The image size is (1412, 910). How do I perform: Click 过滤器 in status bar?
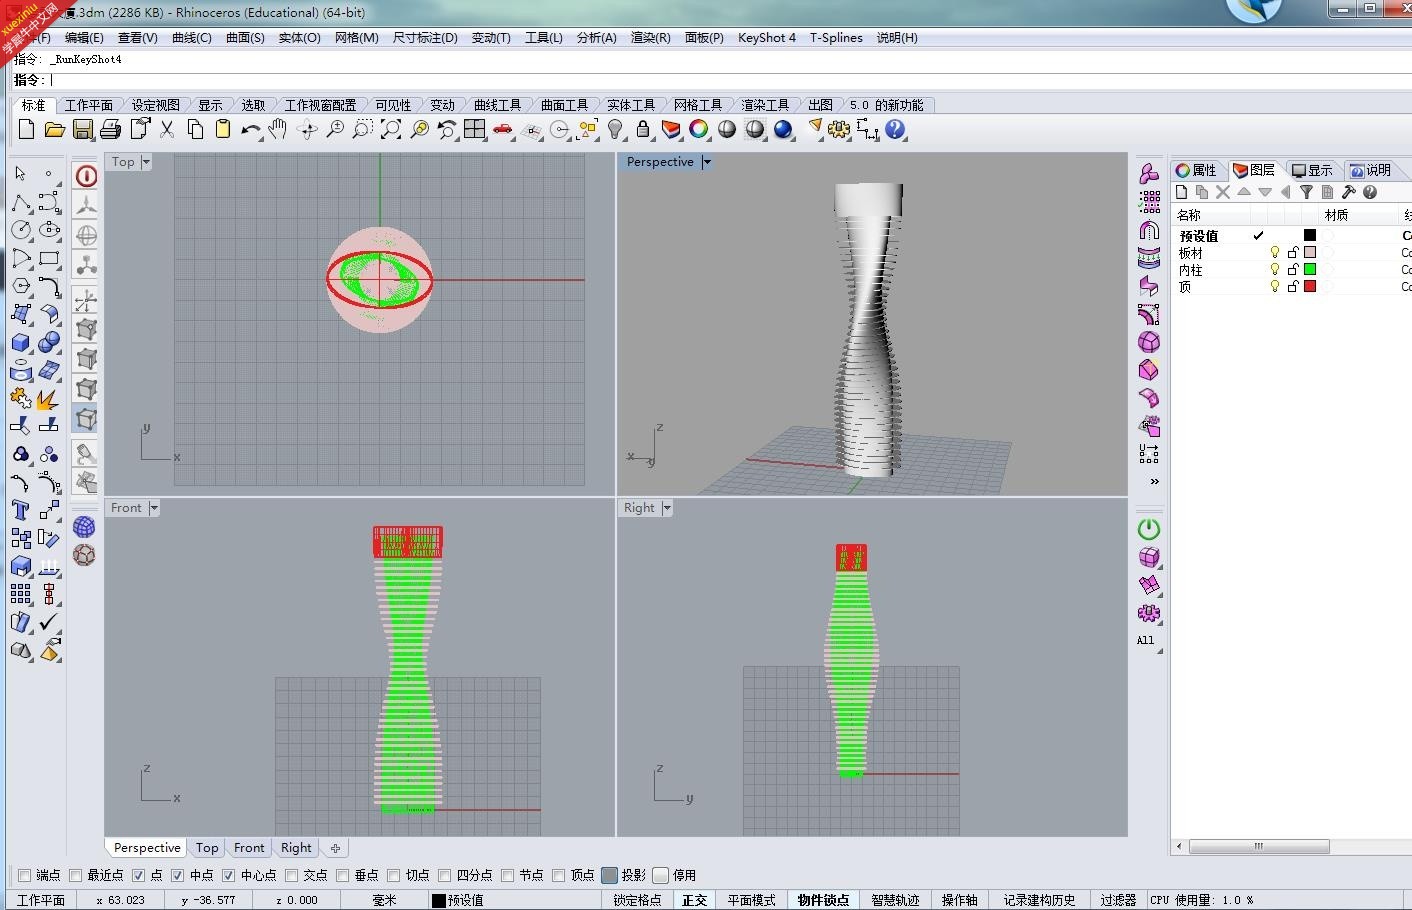tap(1118, 900)
